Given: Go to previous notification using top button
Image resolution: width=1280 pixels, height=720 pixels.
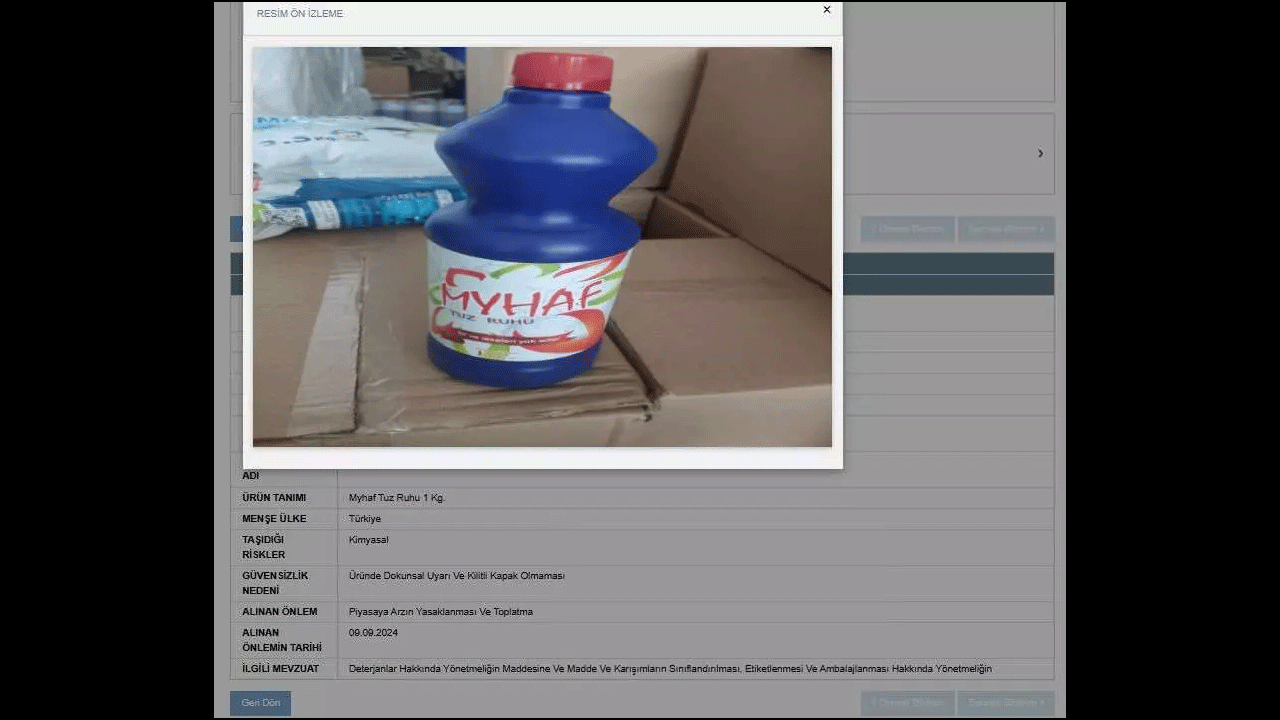Looking at the screenshot, I should pos(907,229).
